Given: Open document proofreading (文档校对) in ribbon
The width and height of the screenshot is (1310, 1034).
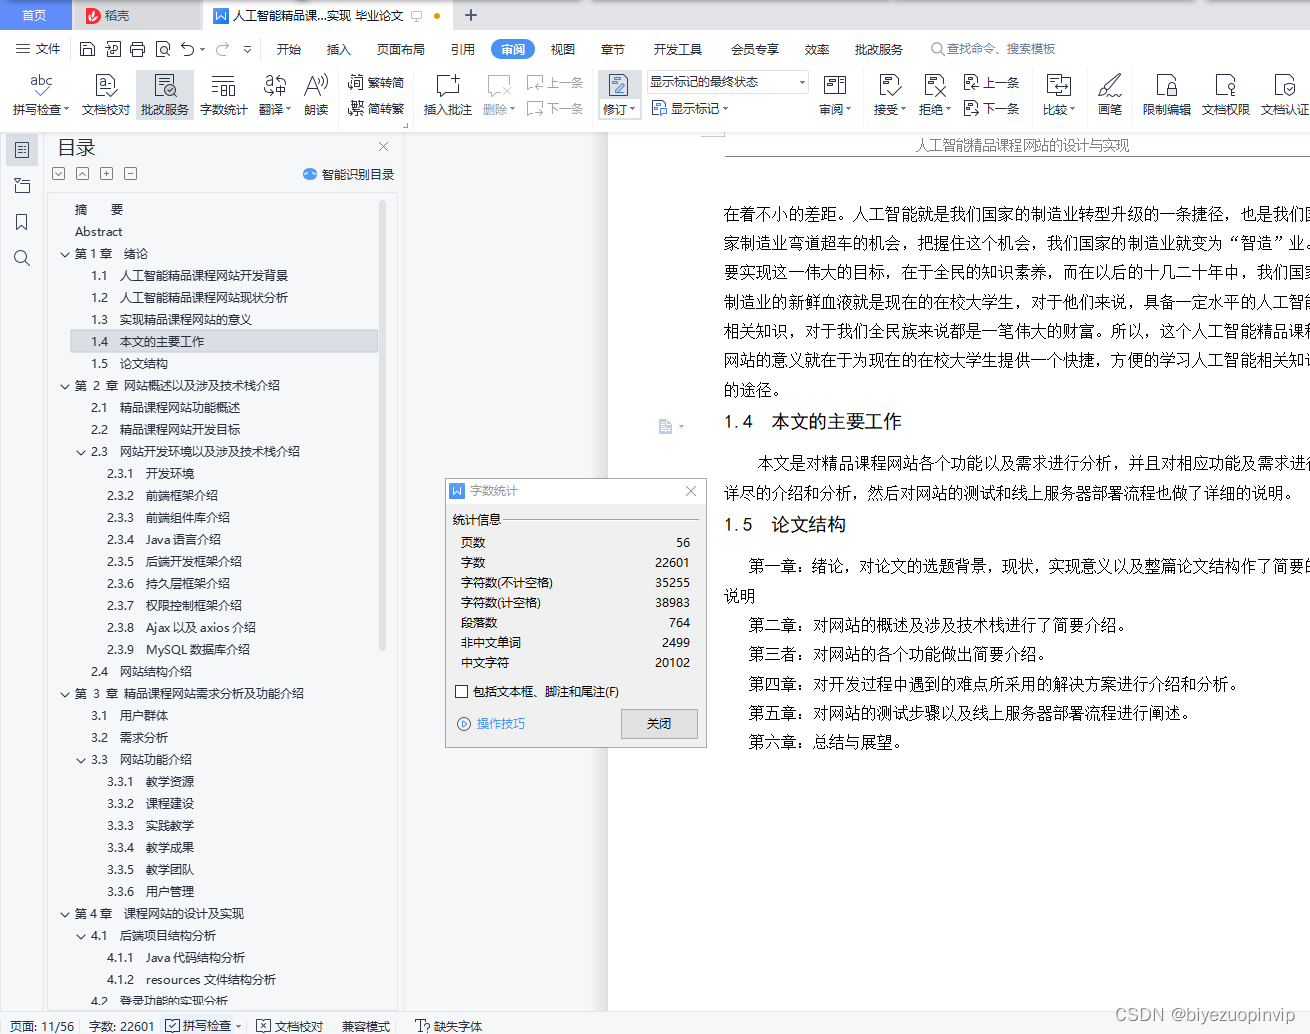Looking at the screenshot, I should 106,95.
